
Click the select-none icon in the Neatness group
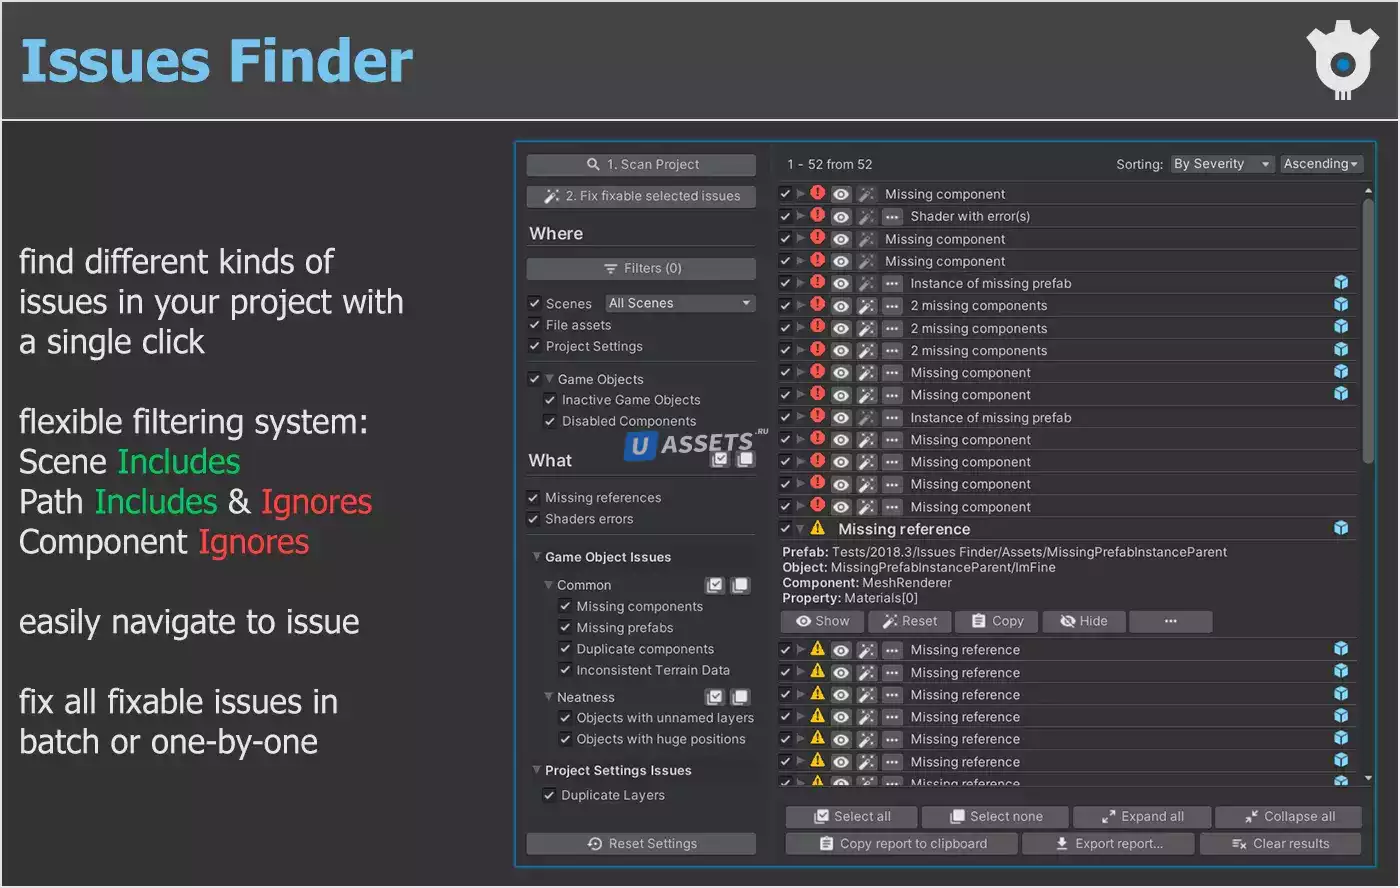point(740,697)
